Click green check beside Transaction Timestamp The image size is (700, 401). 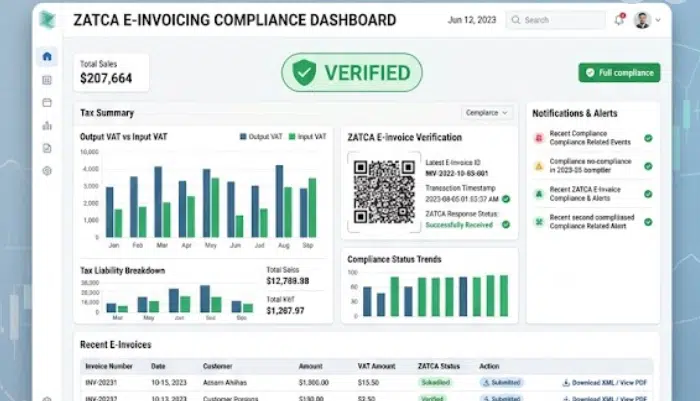506,199
